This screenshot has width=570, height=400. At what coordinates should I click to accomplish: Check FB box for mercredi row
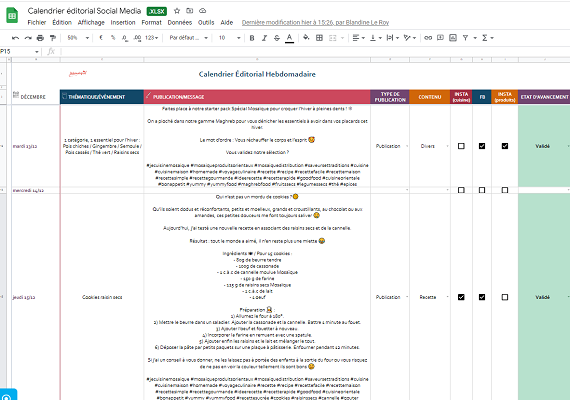(x=482, y=190)
